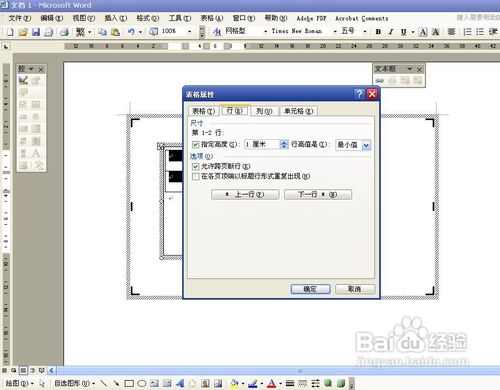Open the 网格型 style dropdown
500x390 pixels.
coord(266,32)
